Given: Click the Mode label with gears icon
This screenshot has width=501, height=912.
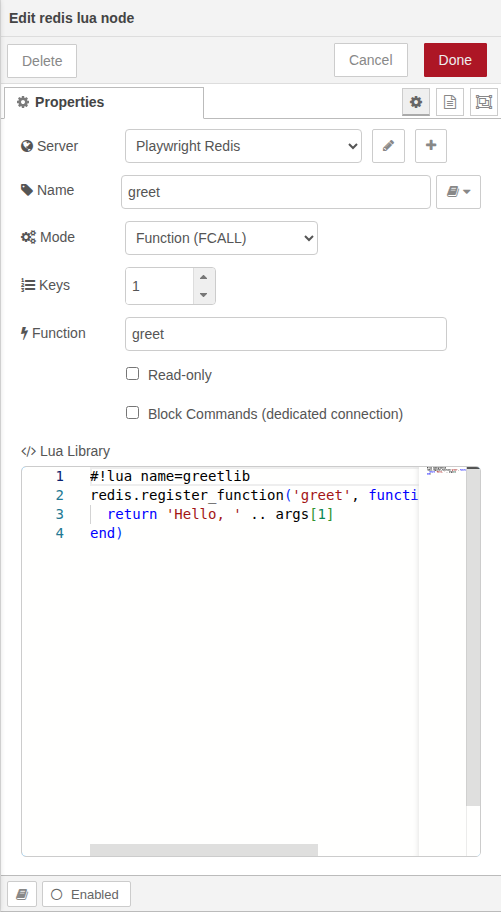Looking at the screenshot, I should 48,237.
